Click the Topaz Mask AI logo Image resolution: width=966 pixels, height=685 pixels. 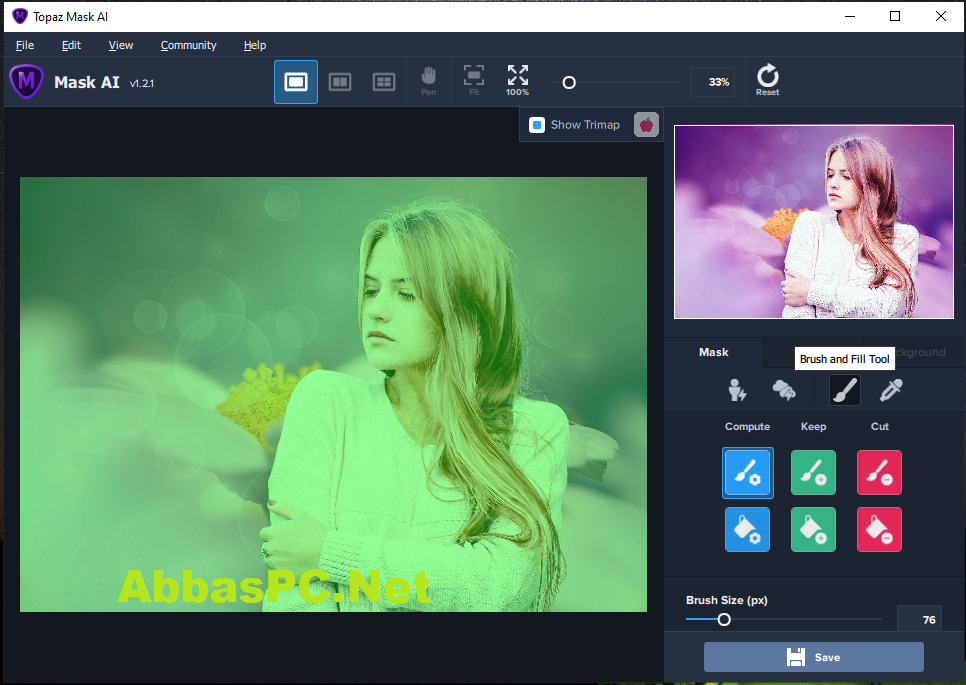coord(26,81)
